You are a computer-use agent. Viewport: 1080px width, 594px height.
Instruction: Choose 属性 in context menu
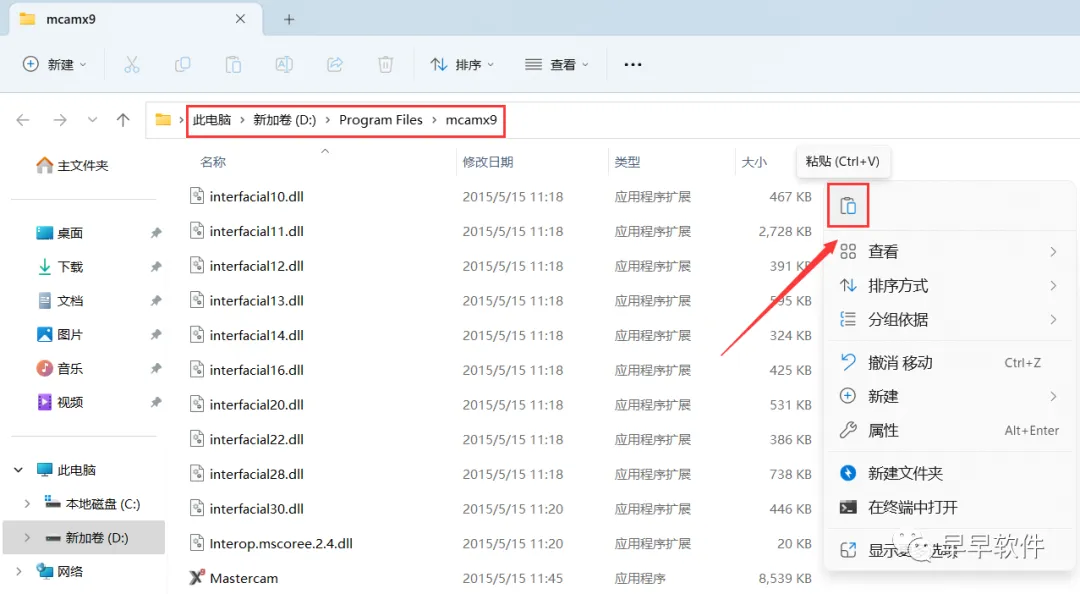pyautogui.click(x=950, y=431)
